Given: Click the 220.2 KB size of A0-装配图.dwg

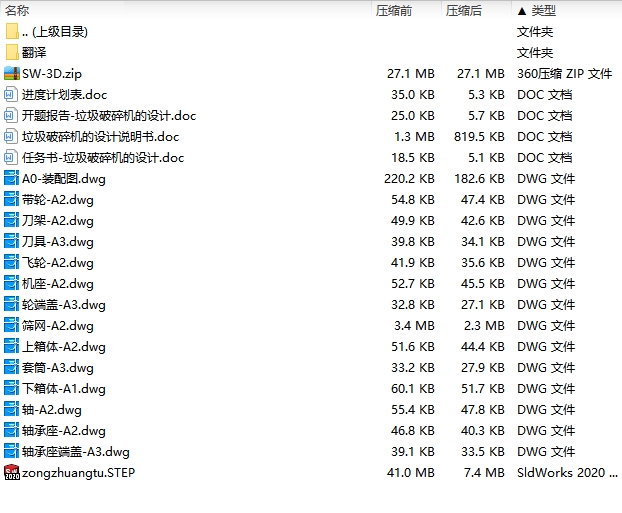Looking at the screenshot, I should (409, 179).
